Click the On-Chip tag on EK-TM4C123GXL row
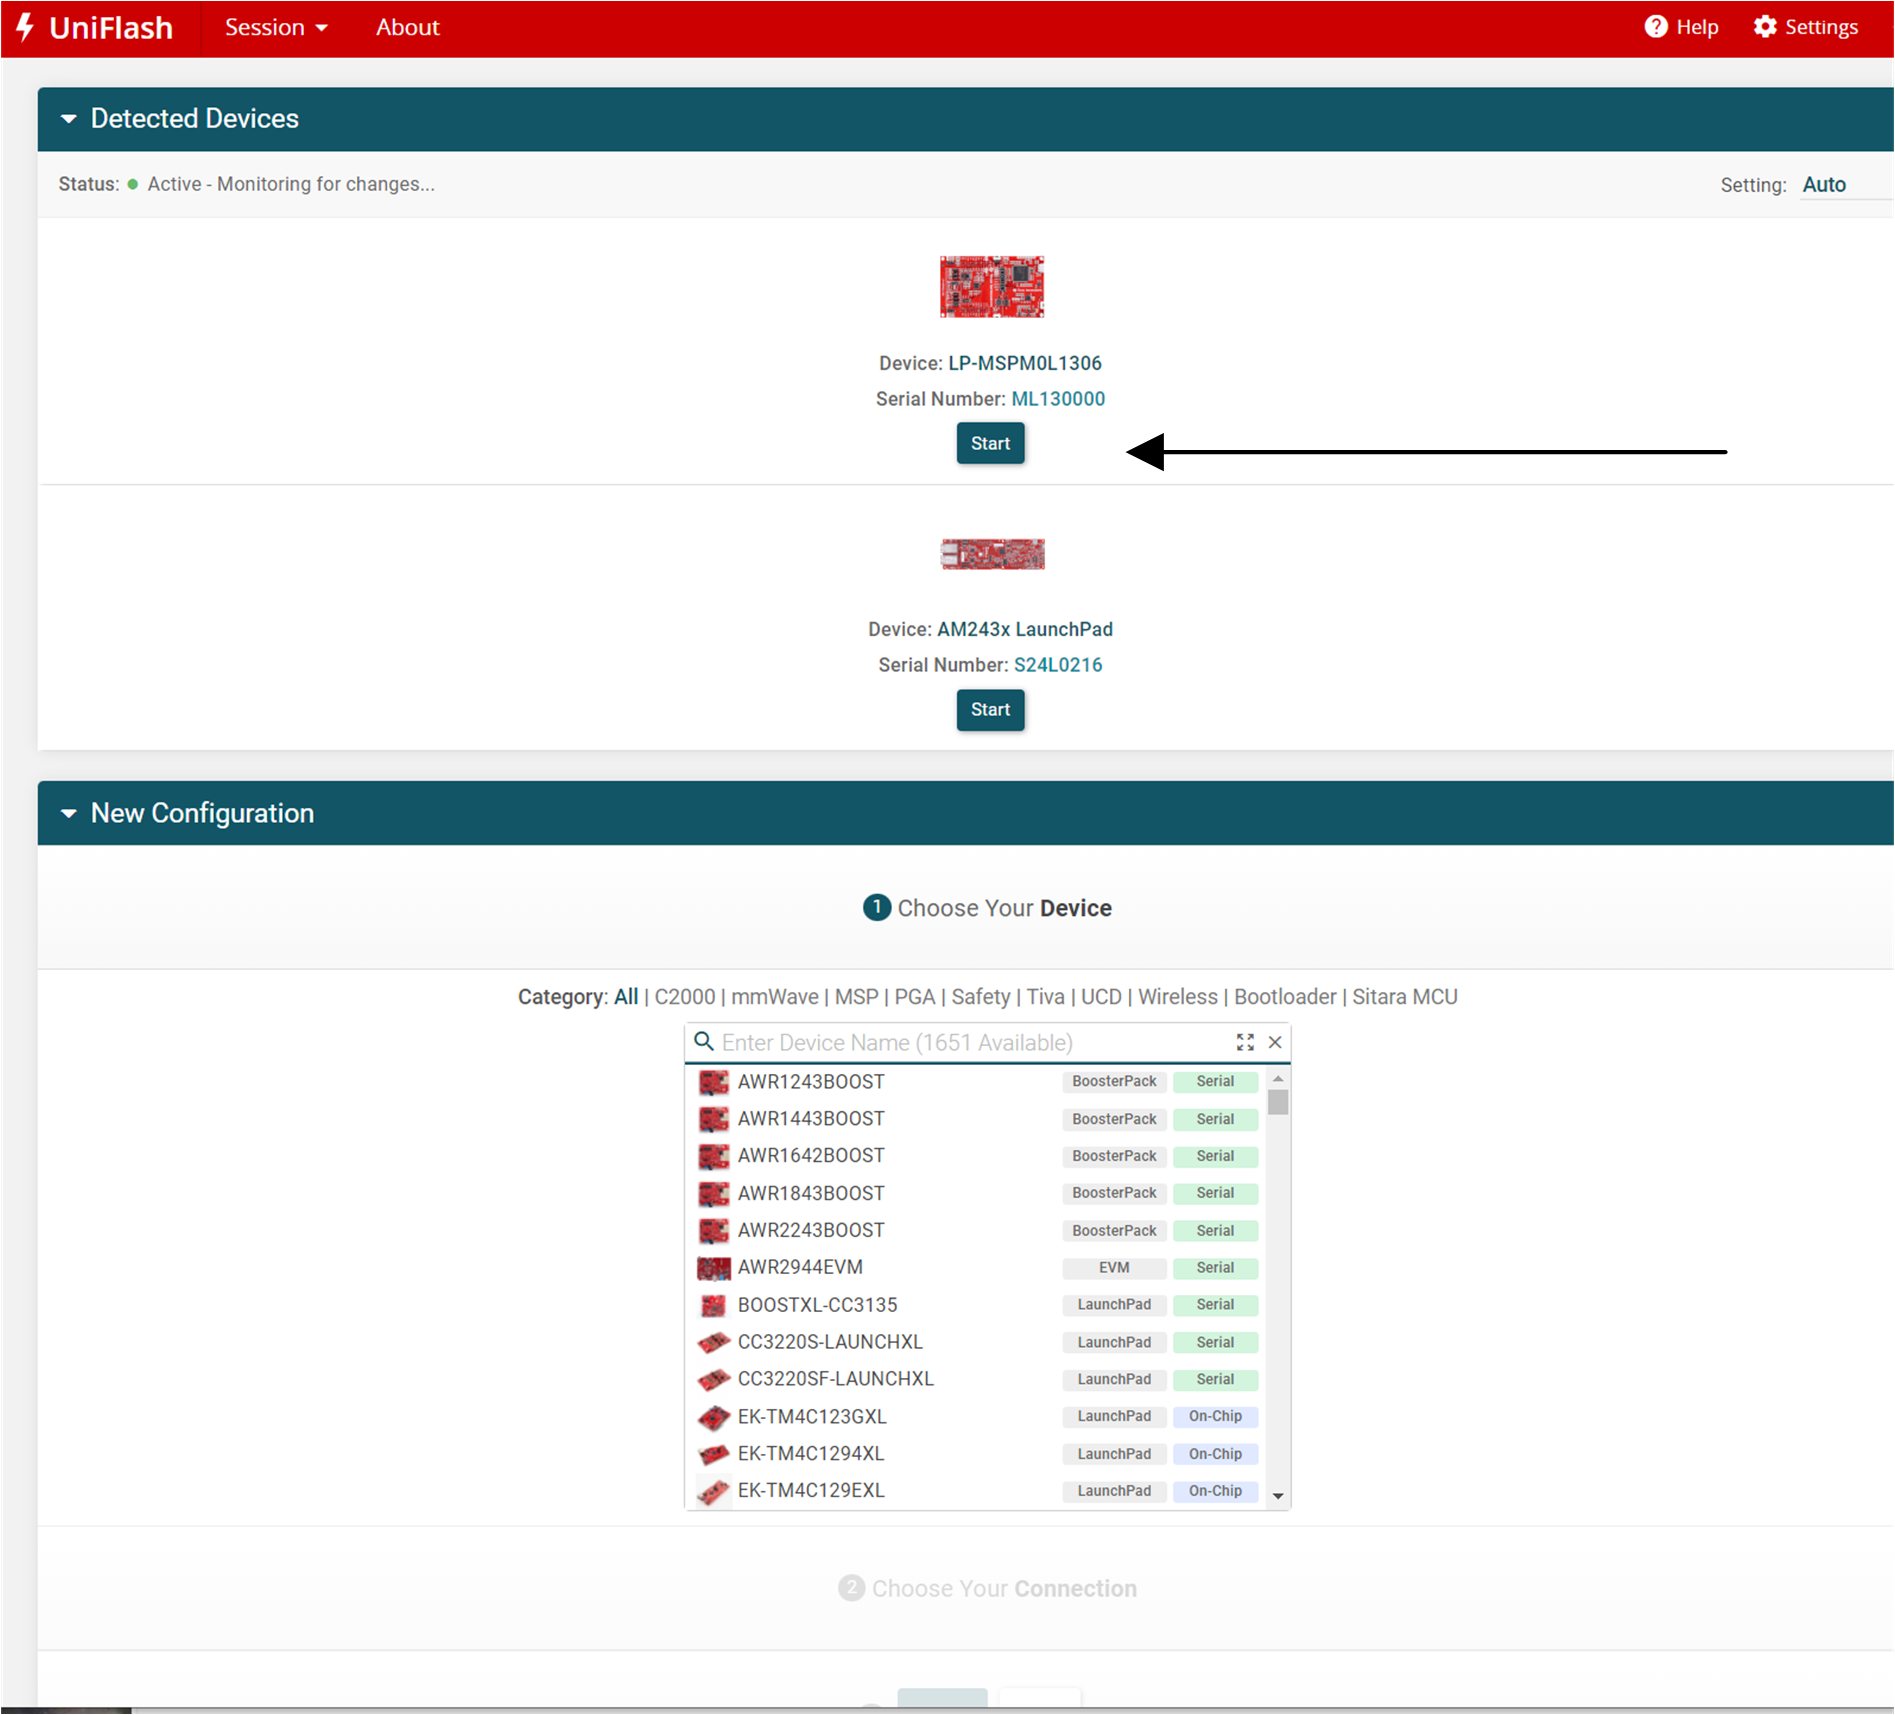Screen dimensions: 1895x1715 [1215, 1416]
